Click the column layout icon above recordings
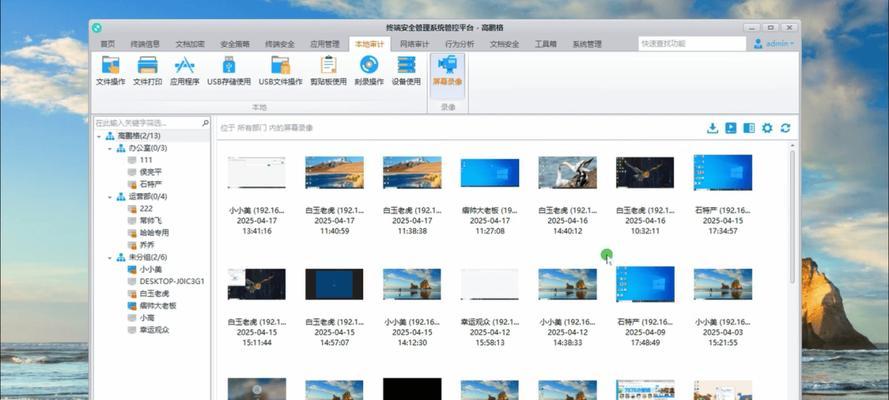Viewport: 889px width, 400px height. tap(749, 128)
